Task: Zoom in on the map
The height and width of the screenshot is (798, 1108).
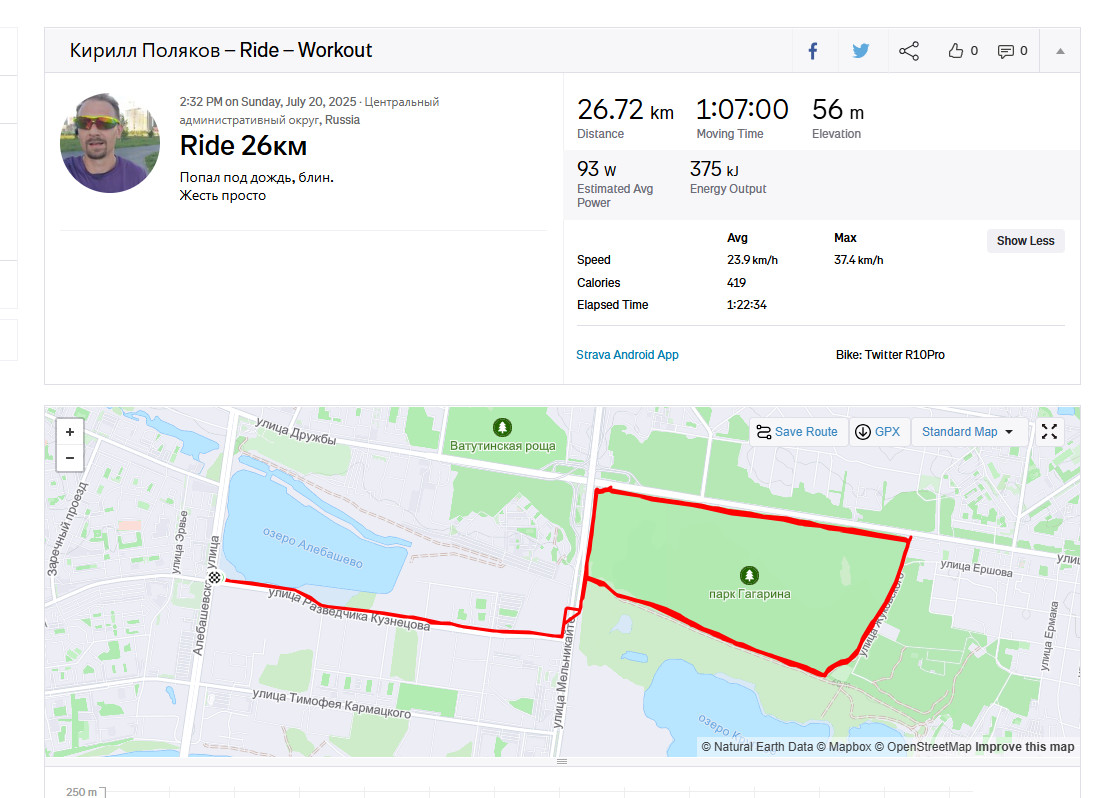Action: [x=70, y=432]
